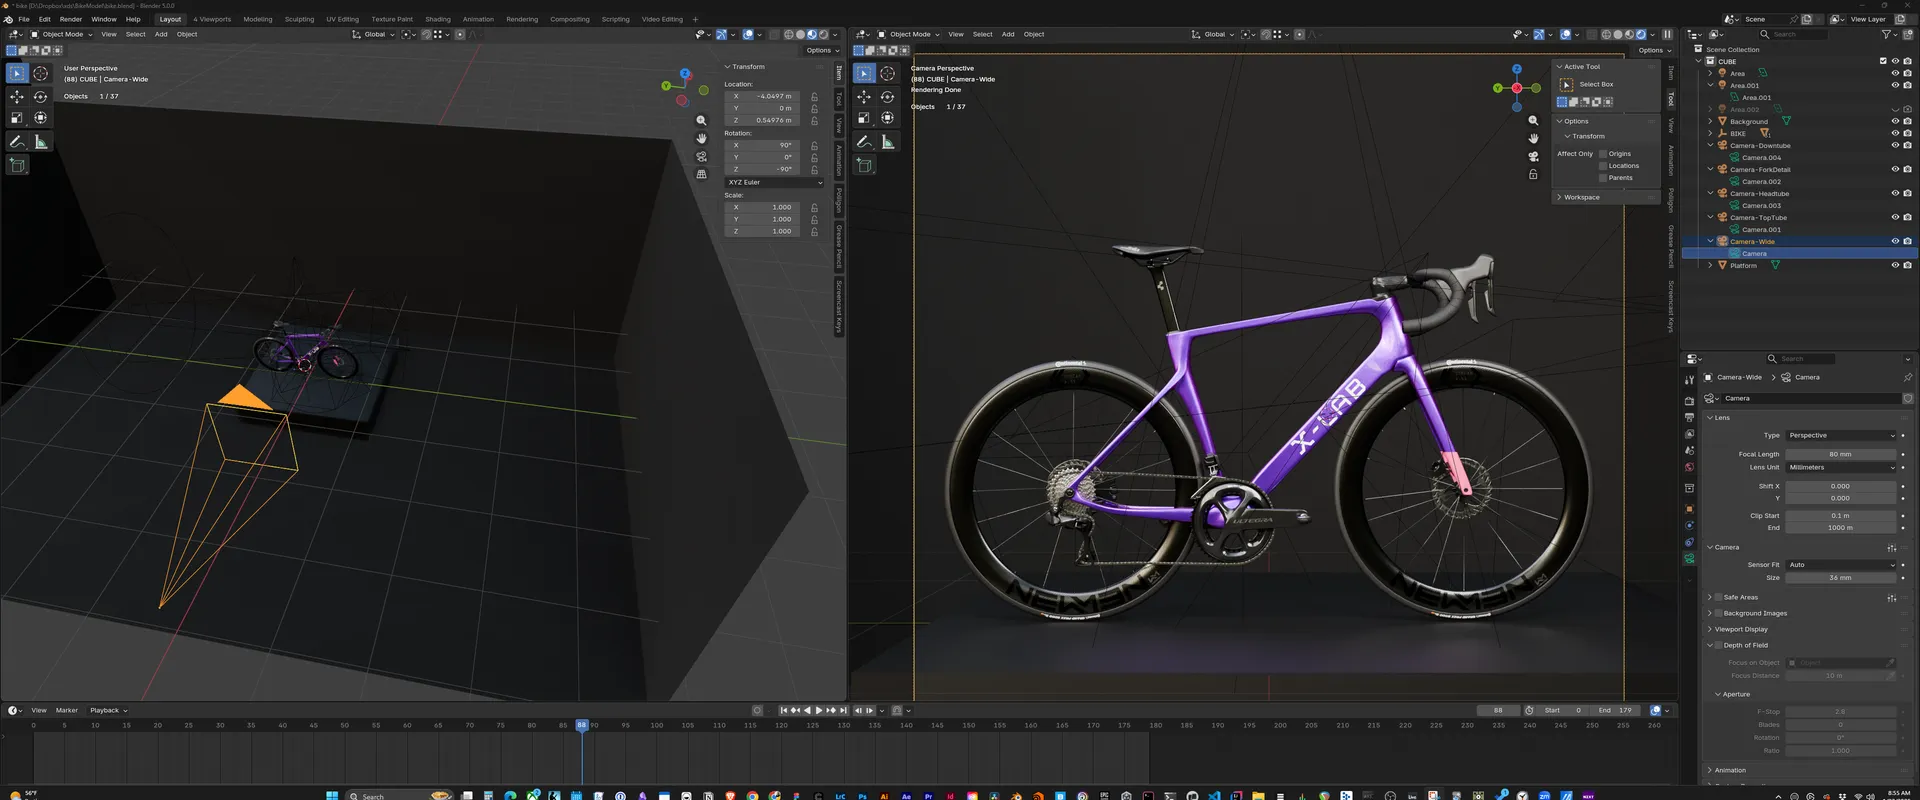Image resolution: width=1920 pixels, height=800 pixels.
Task: Select the Rotate tool in left viewport
Action: 41,97
